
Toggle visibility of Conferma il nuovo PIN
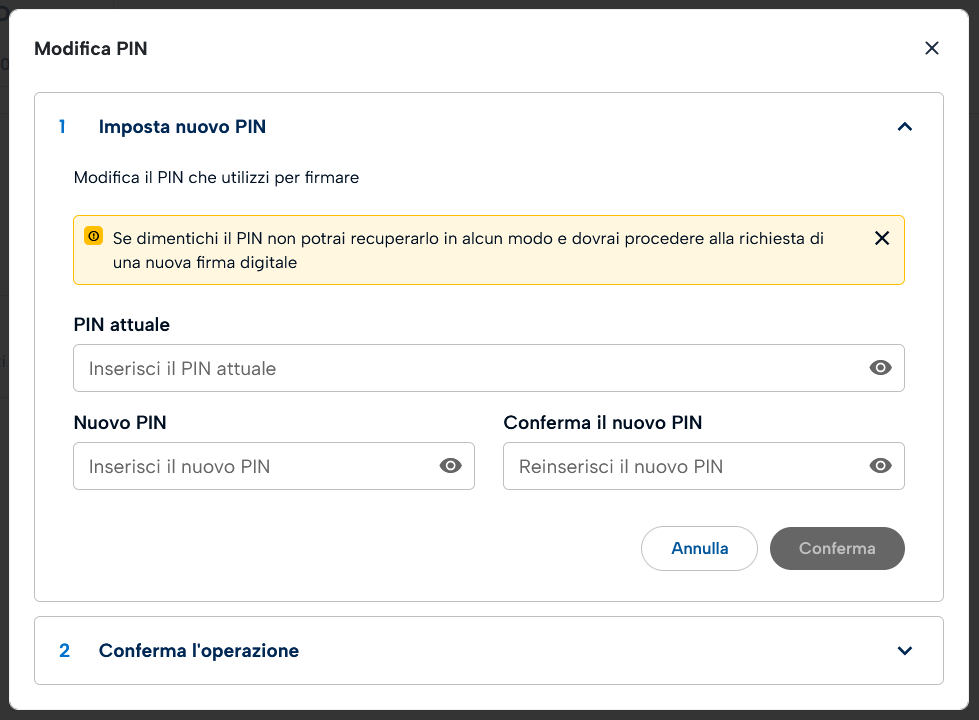[x=880, y=466]
